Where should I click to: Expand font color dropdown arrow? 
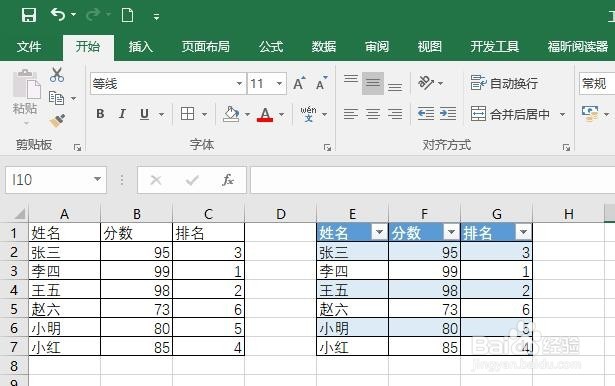(282, 115)
